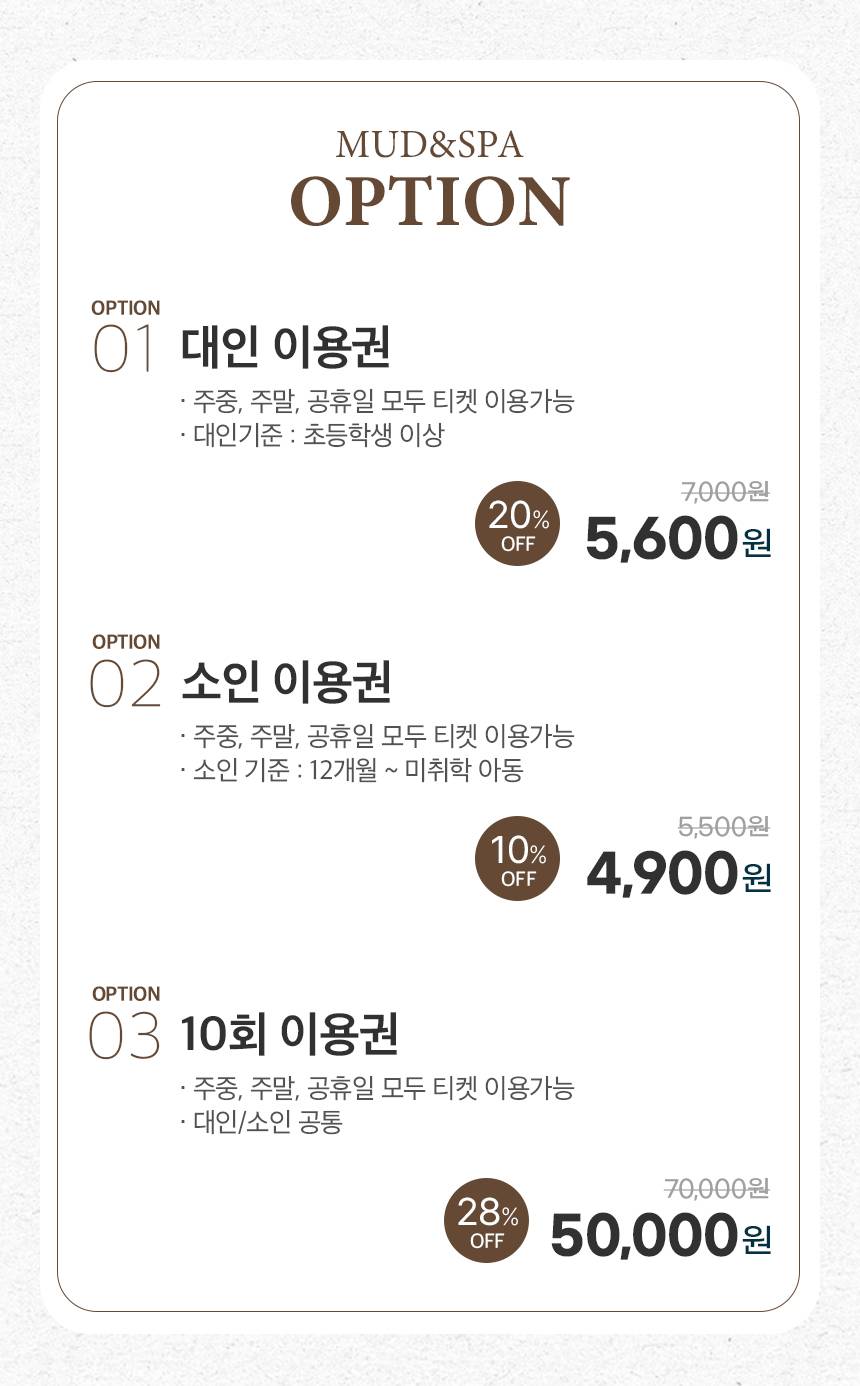Screen dimensions: 860x1386
Task: Click the 4,900원 discounted price
Action: 678,874
